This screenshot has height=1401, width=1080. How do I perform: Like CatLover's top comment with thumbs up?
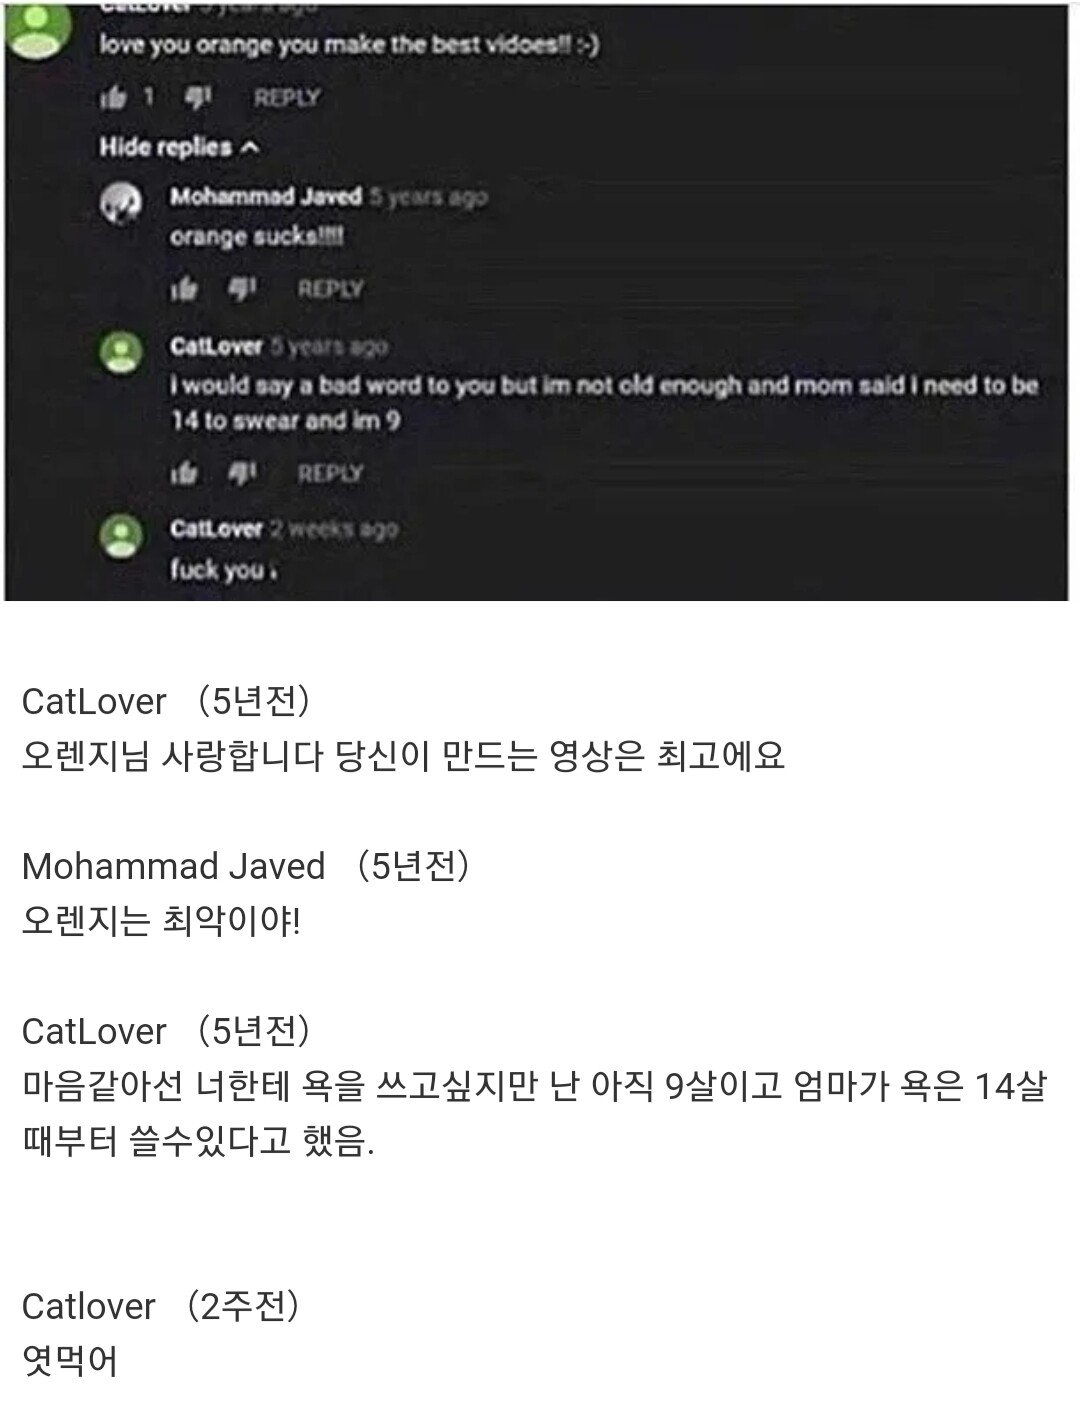click(x=115, y=97)
